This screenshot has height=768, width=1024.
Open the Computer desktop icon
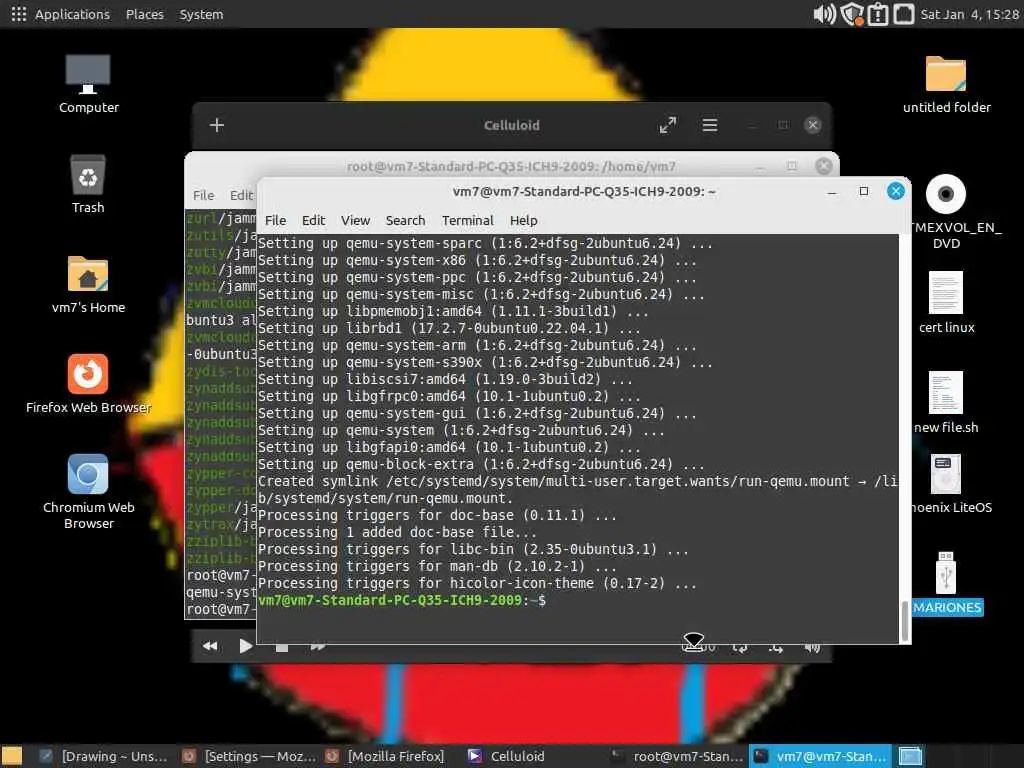pos(88,84)
